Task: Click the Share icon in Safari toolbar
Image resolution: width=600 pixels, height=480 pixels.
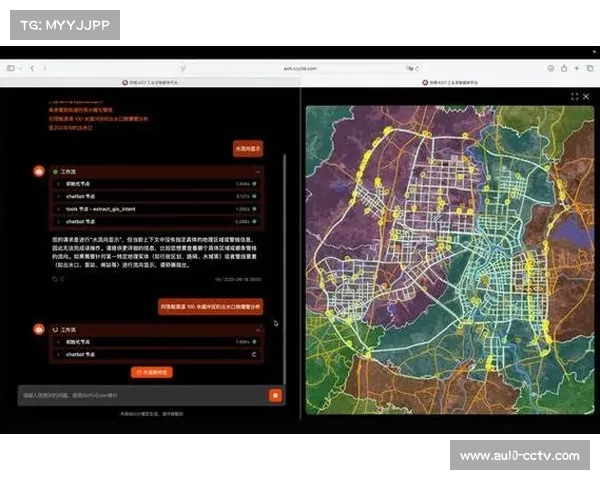Action: 564,68
